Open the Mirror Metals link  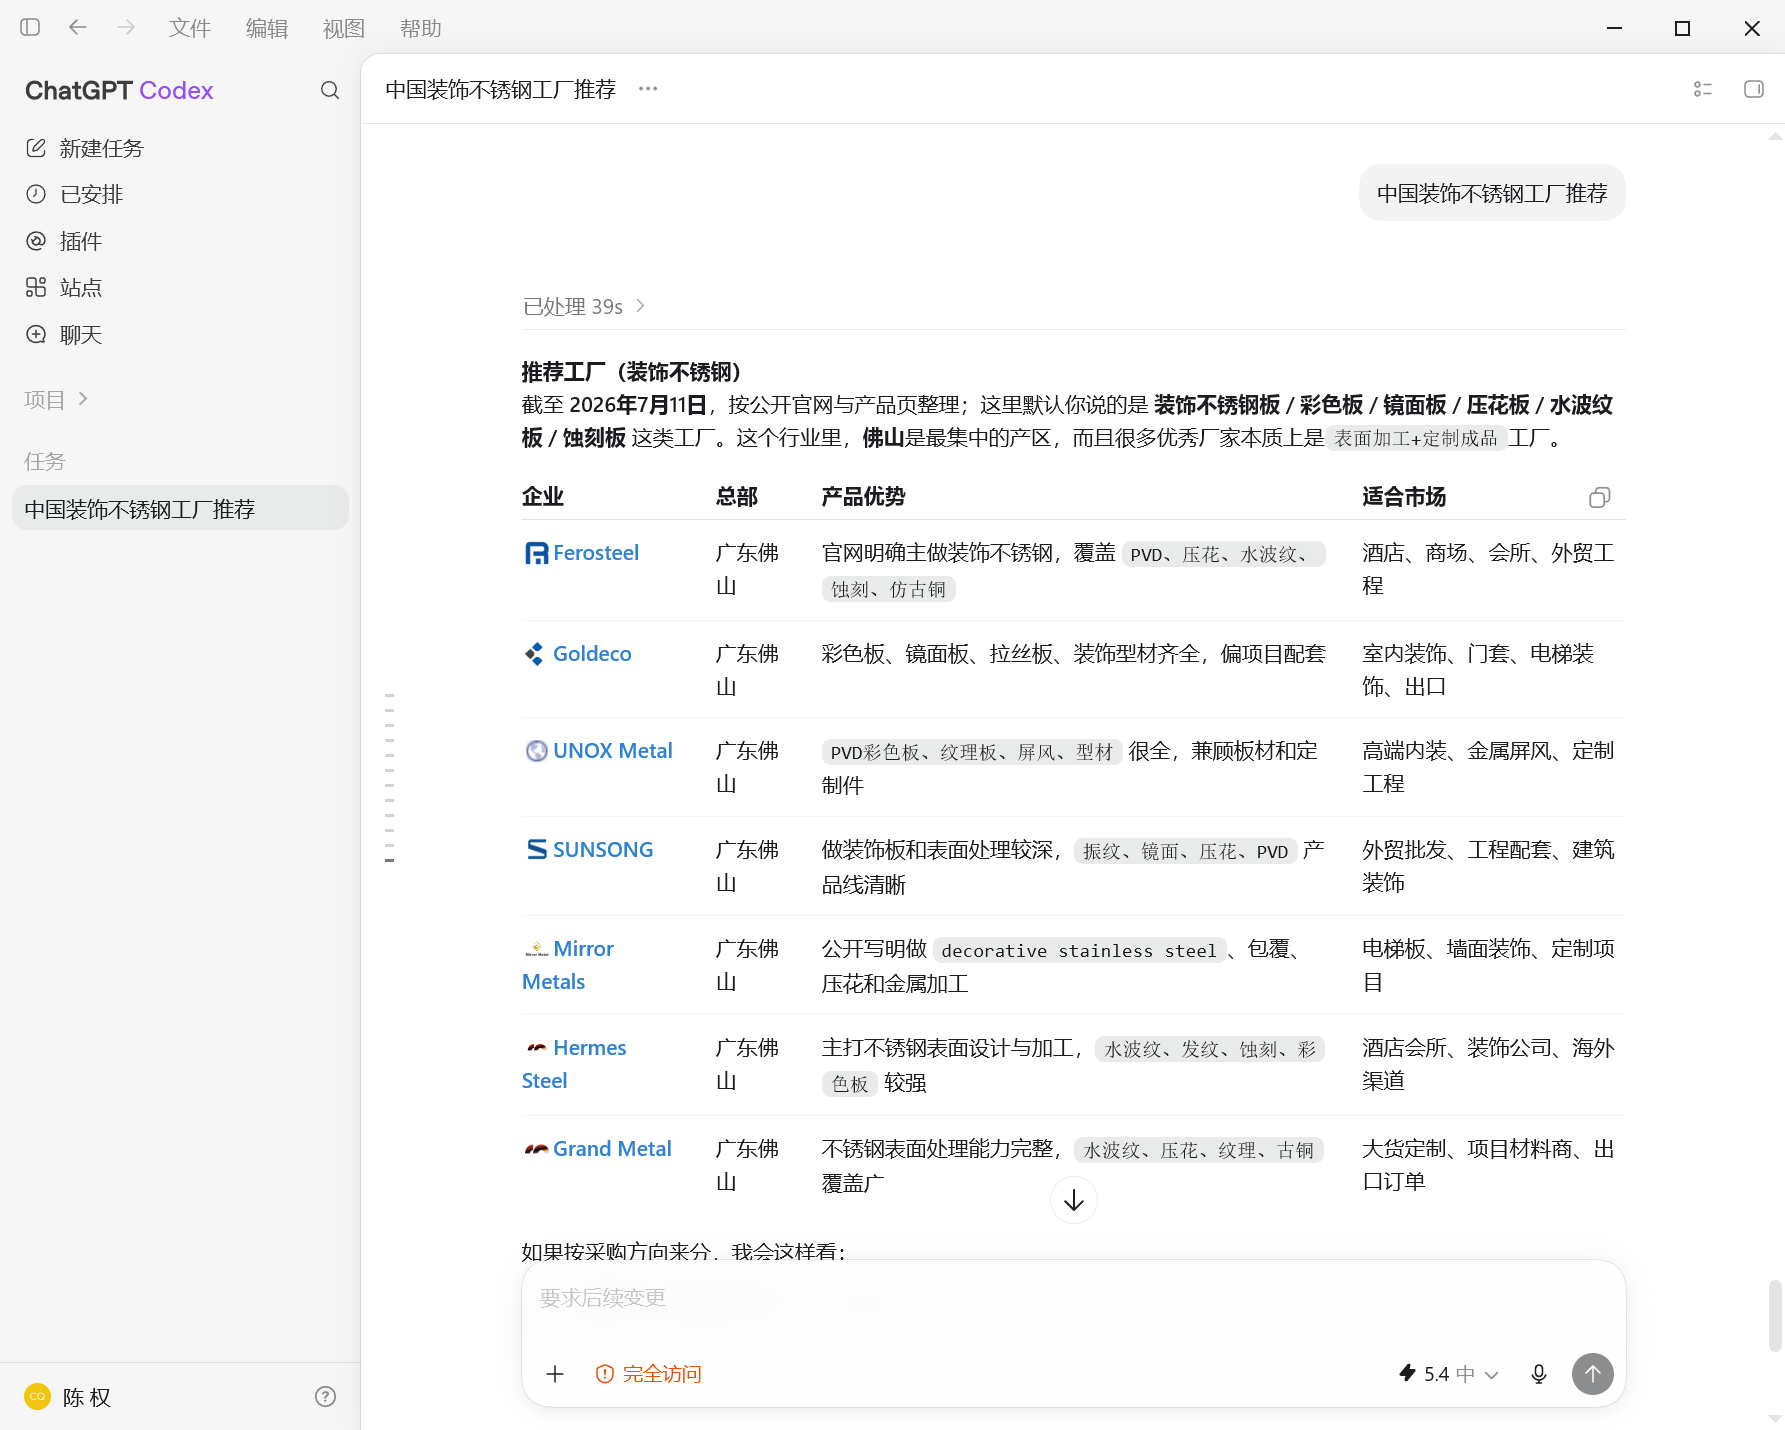pyautogui.click(x=568, y=965)
